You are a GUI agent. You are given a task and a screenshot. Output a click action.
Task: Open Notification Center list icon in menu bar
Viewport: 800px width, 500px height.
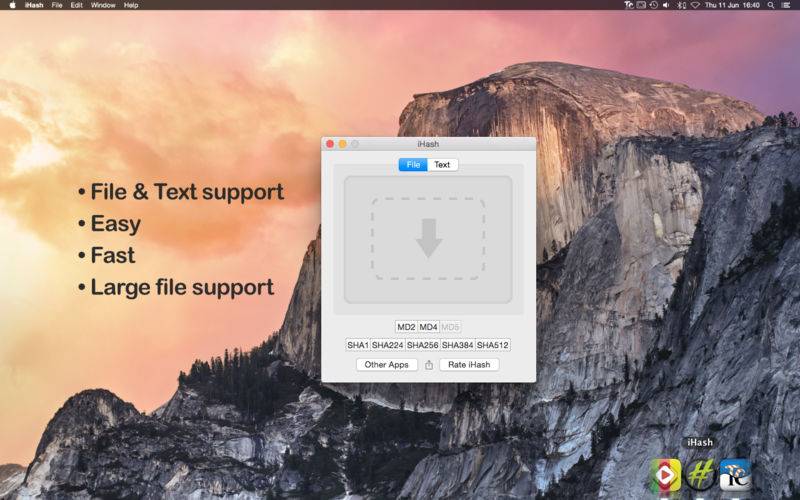pyautogui.click(x=788, y=5)
